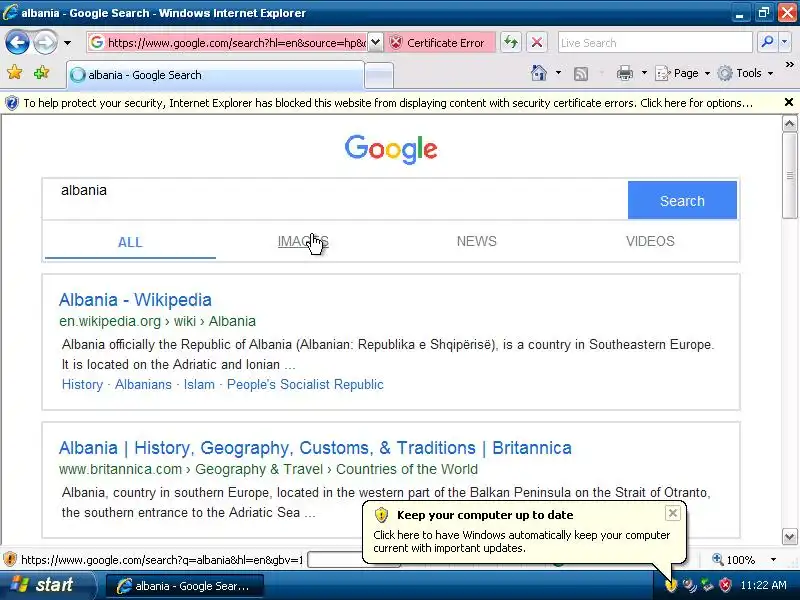Click the security information bar message

tap(388, 103)
